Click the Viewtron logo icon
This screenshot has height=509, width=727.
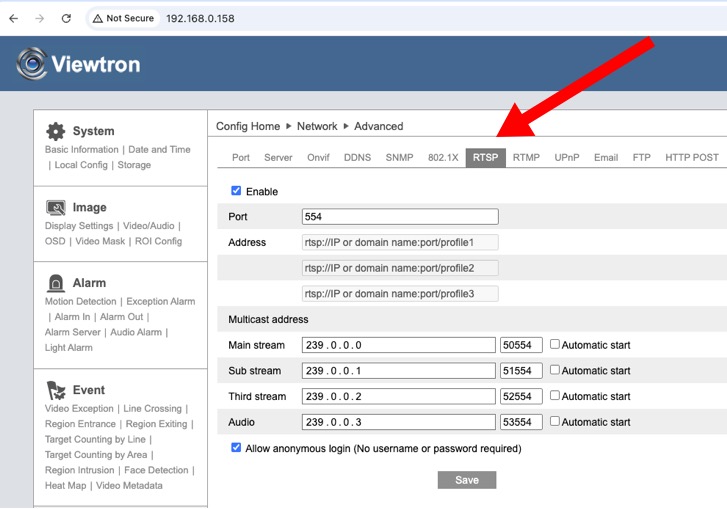[32, 64]
